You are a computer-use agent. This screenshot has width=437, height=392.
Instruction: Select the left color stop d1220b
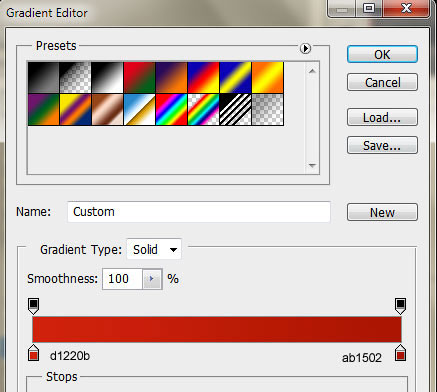[x=33, y=354]
